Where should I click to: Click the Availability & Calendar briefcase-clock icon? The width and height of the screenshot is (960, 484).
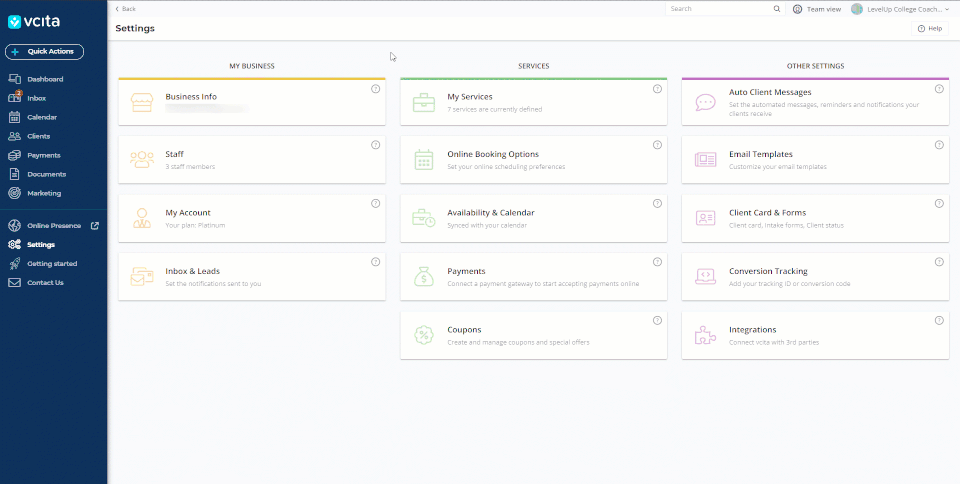tap(424, 218)
